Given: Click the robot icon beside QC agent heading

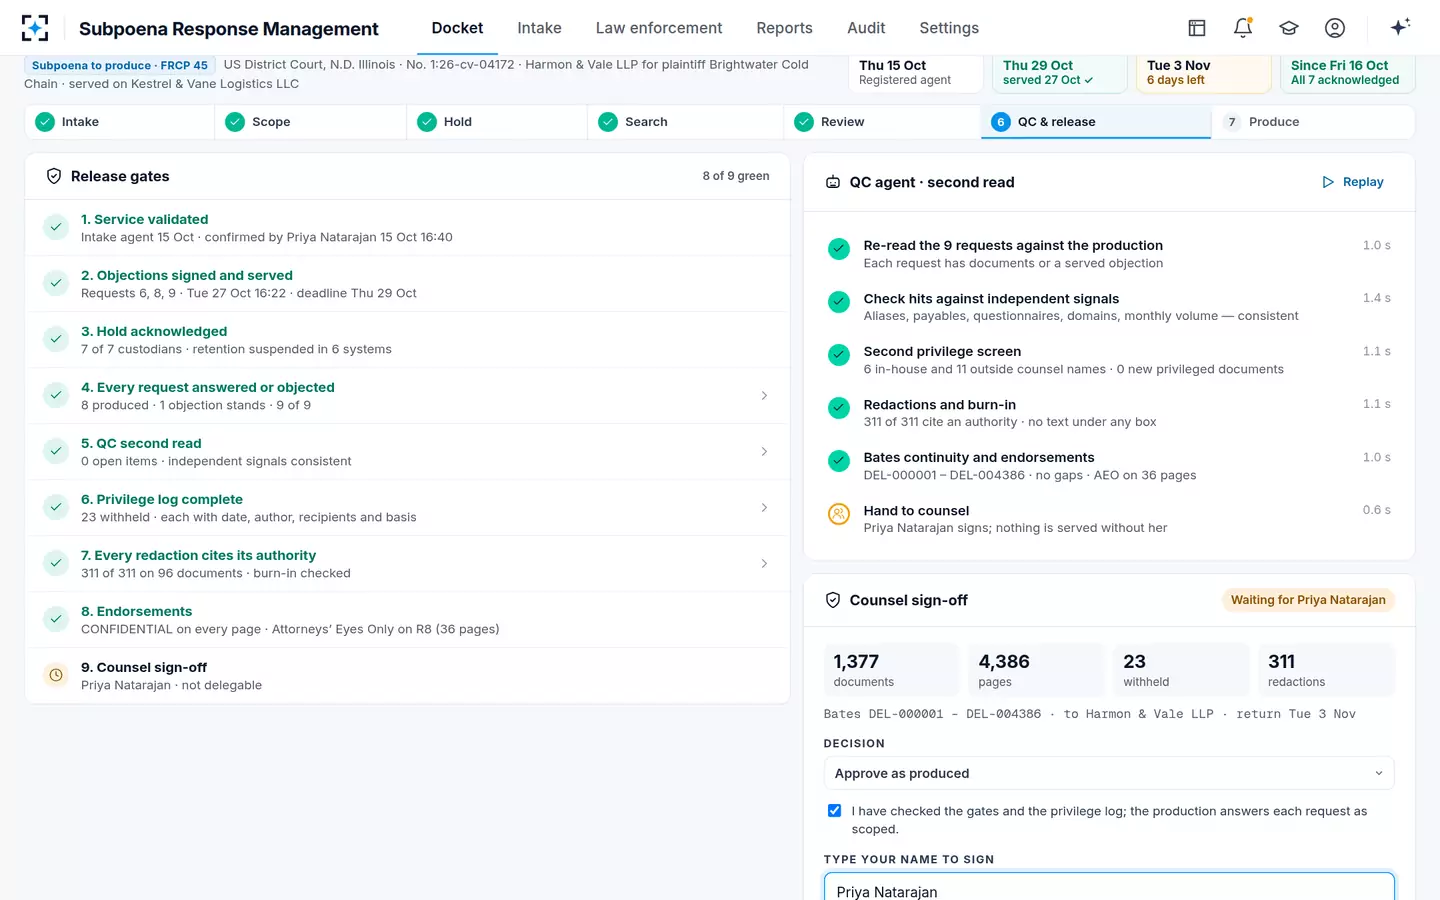Looking at the screenshot, I should pyautogui.click(x=833, y=182).
